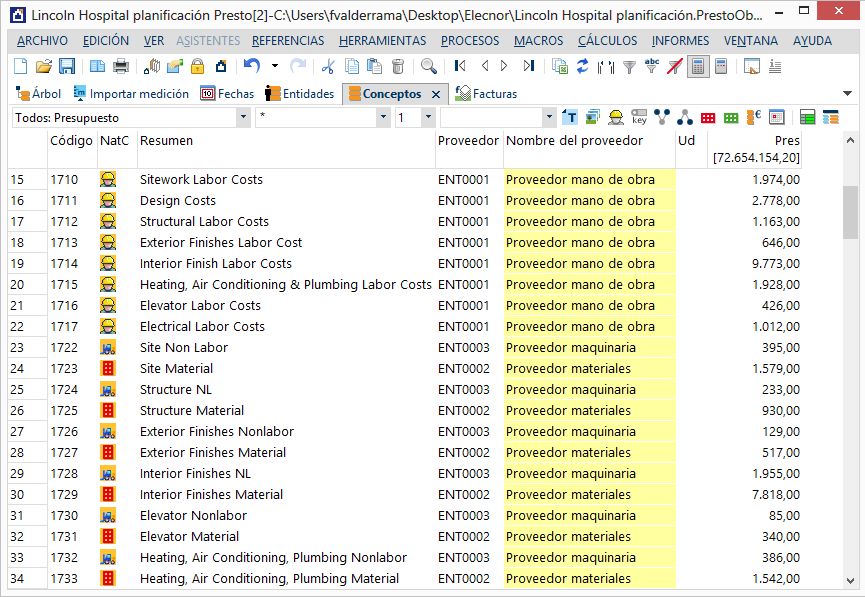Expand the undo history dropdown arrow

(x=275, y=66)
